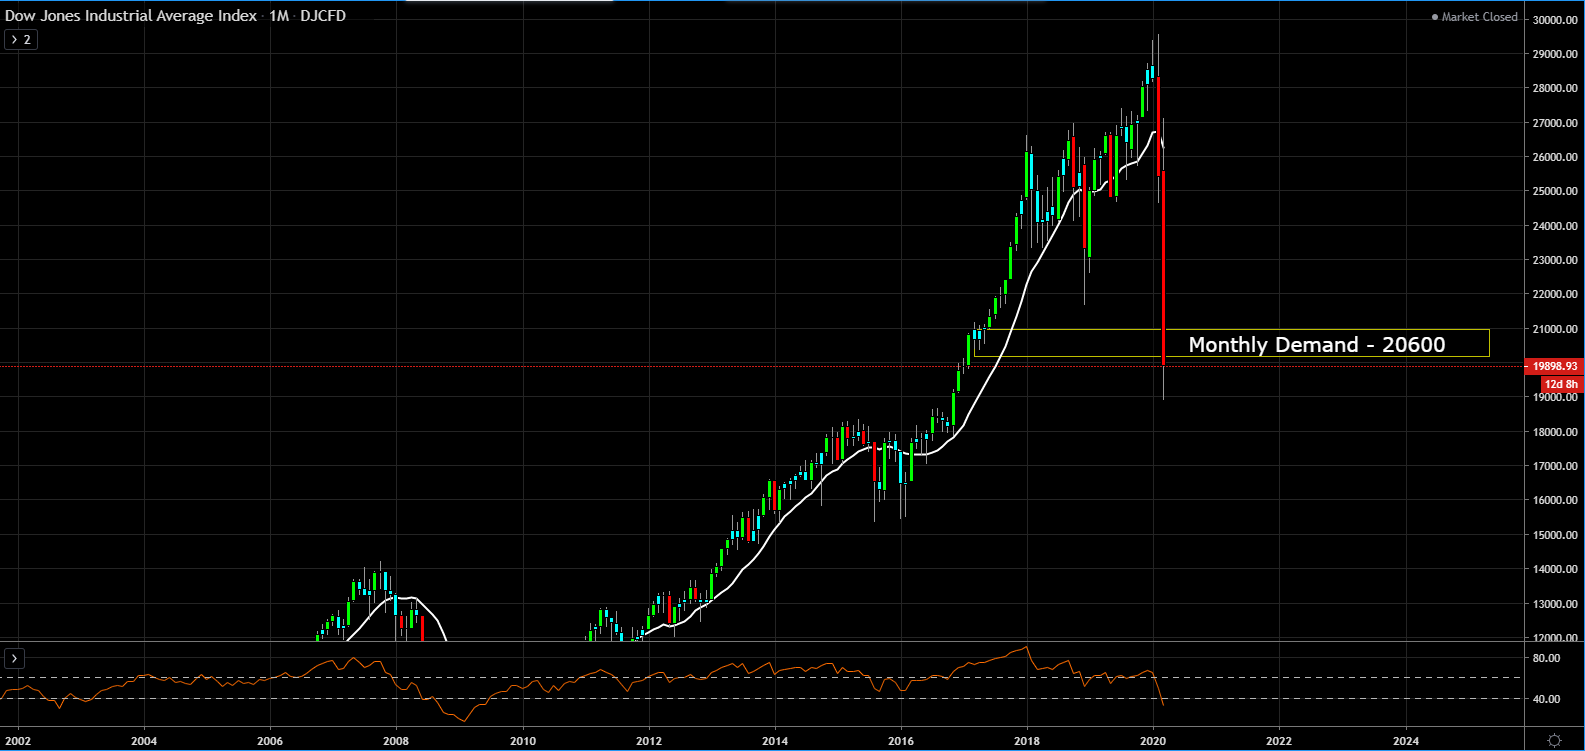Click the 15000.00 price axis label
This screenshot has height=751, width=1585.
coord(1556,535)
